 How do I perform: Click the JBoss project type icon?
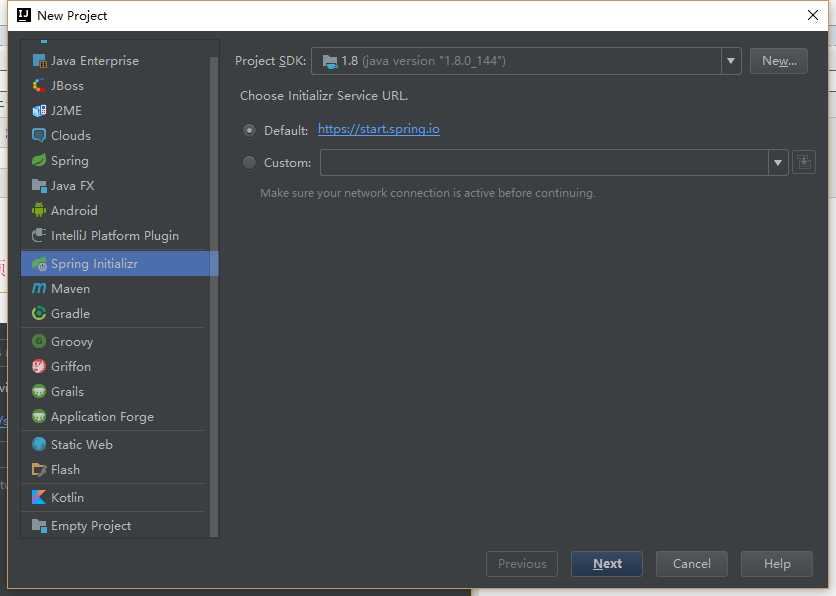pos(39,85)
